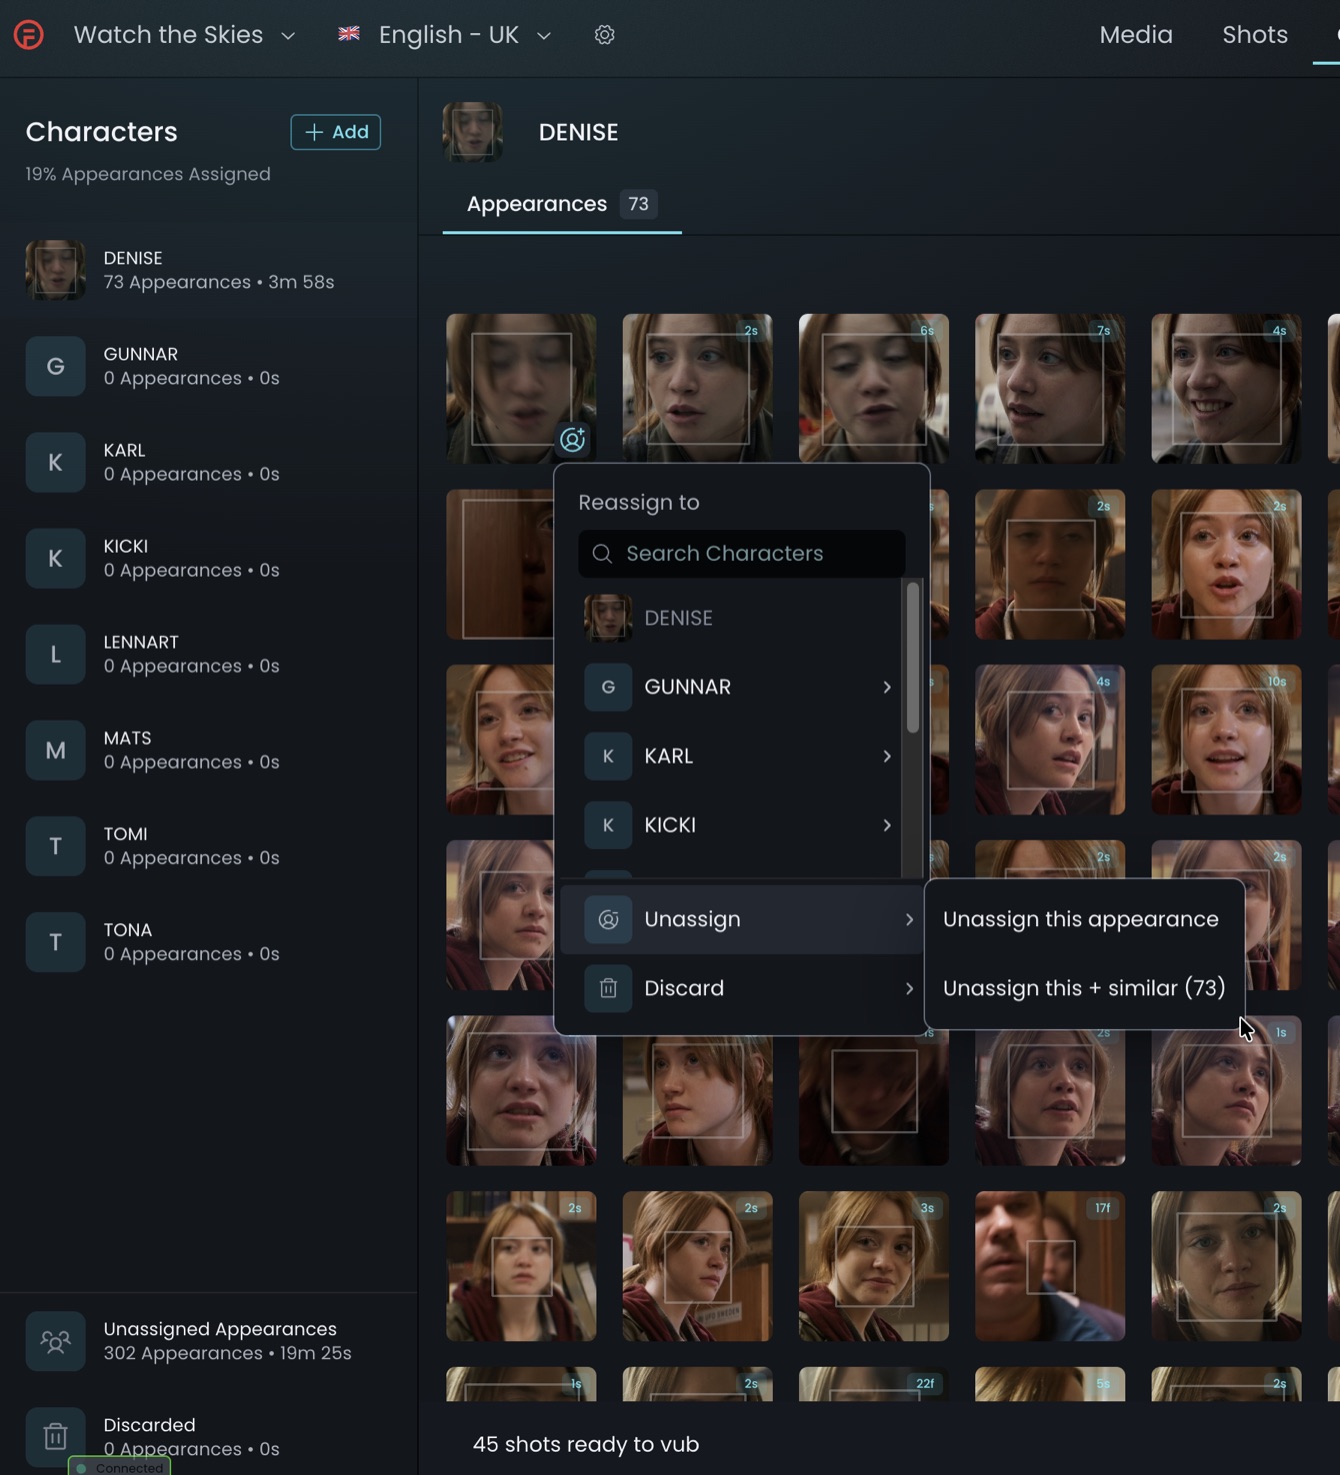Viewport: 1340px width, 1475px height.
Task: Click the reassign list scrollbar
Action: 913,657
